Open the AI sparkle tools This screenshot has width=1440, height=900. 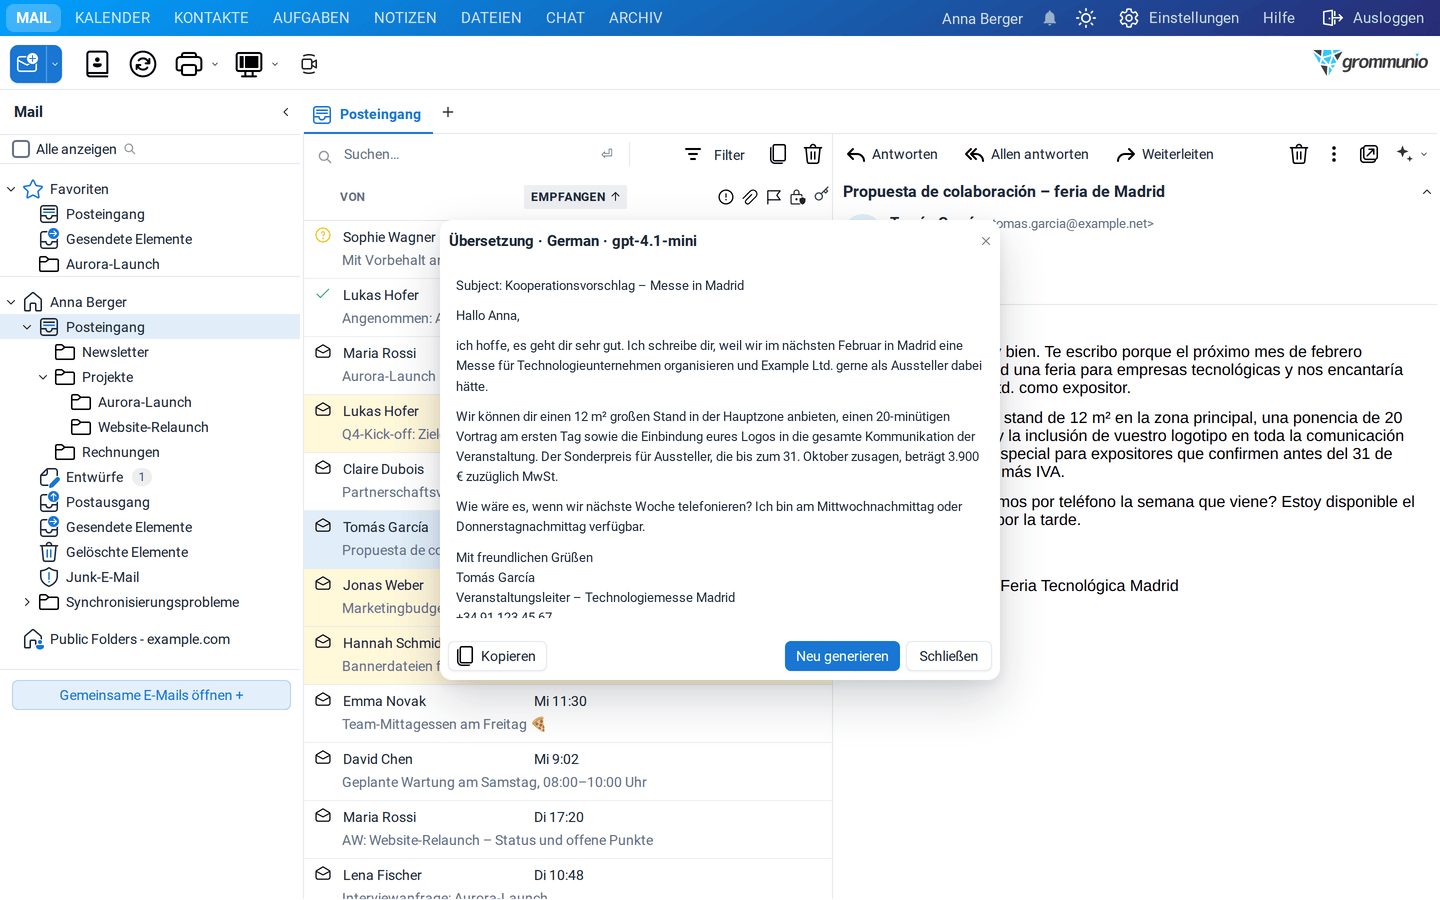pyautogui.click(x=1405, y=154)
